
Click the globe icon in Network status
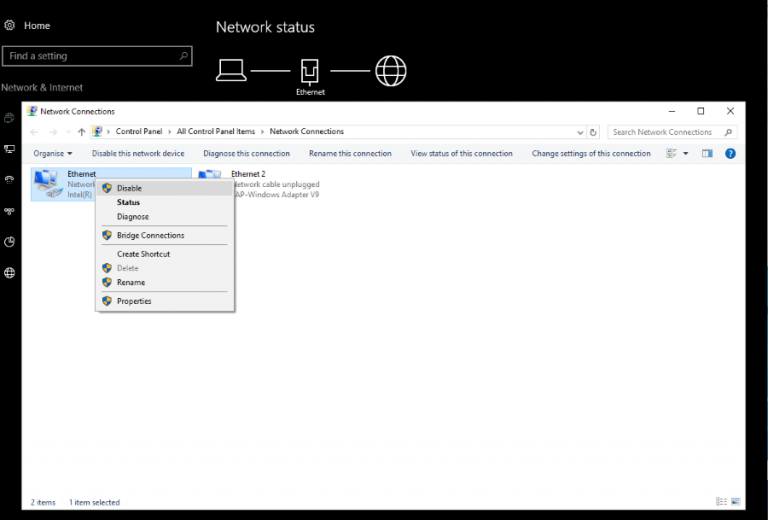coord(391,71)
